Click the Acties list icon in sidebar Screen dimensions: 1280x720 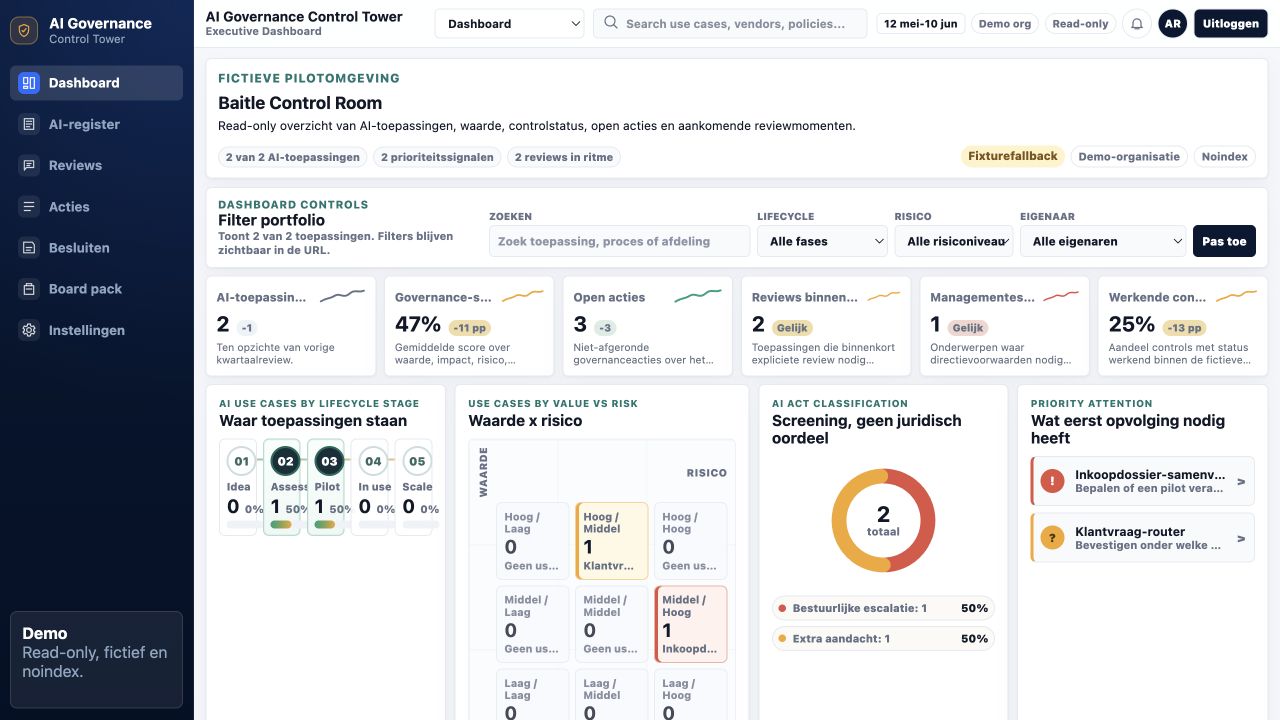(x=29, y=206)
